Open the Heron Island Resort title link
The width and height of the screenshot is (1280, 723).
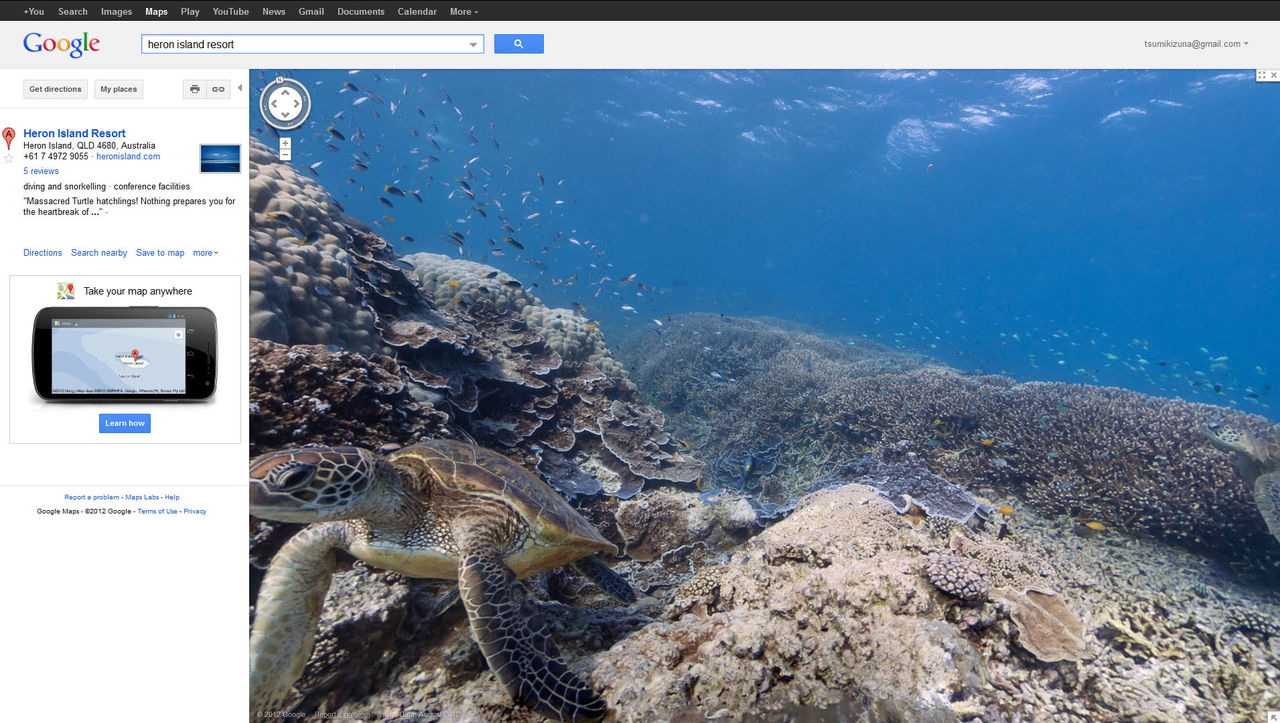(x=75, y=133)
